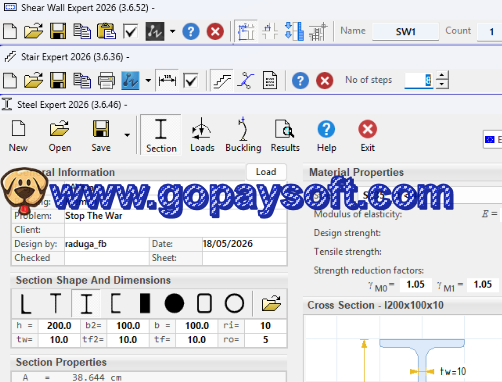This screenshot has width=502, height=382.
Task: Click the Stair Expert print icon
Action: [x=106, y=81]
